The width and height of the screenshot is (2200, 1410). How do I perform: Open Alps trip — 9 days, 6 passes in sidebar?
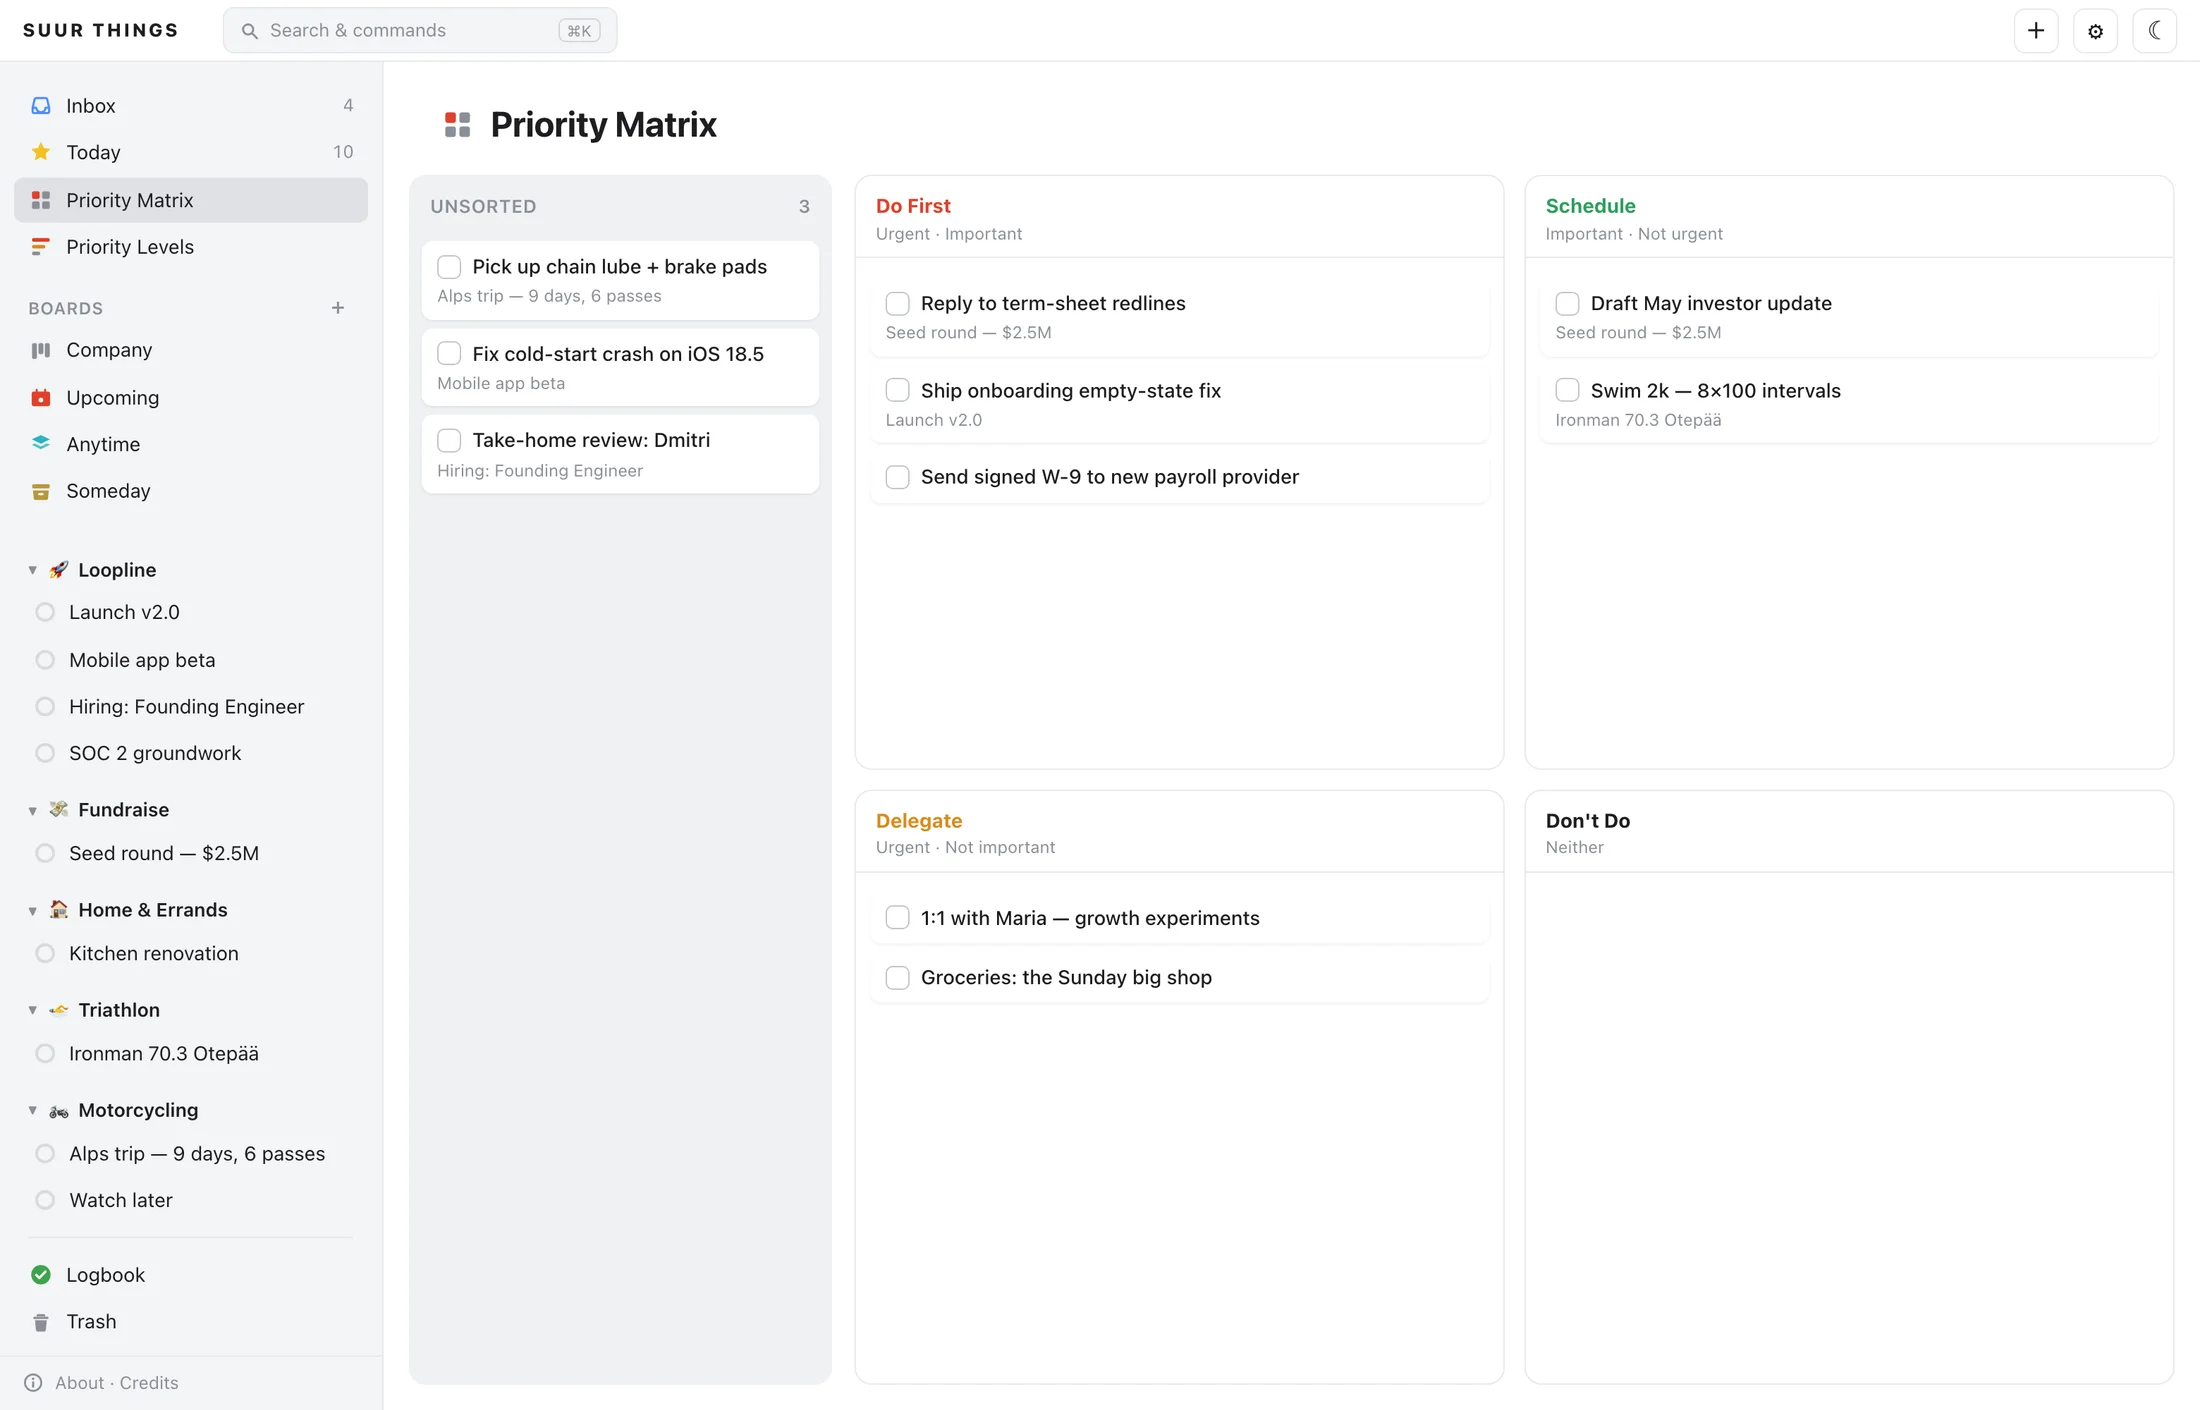(191, 1154)
